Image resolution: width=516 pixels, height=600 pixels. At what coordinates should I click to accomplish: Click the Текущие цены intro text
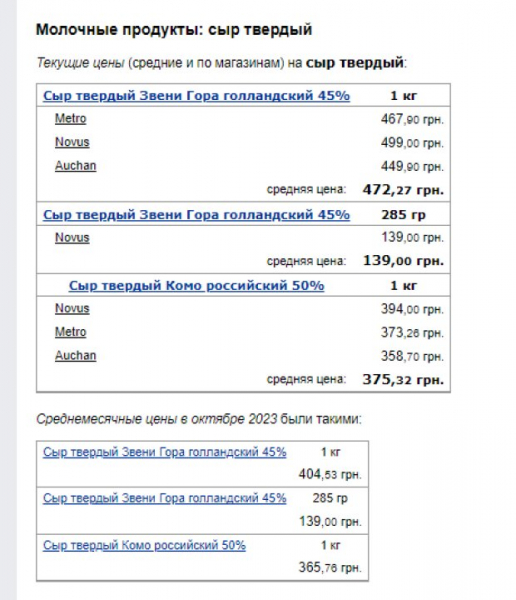click(80, 63)
